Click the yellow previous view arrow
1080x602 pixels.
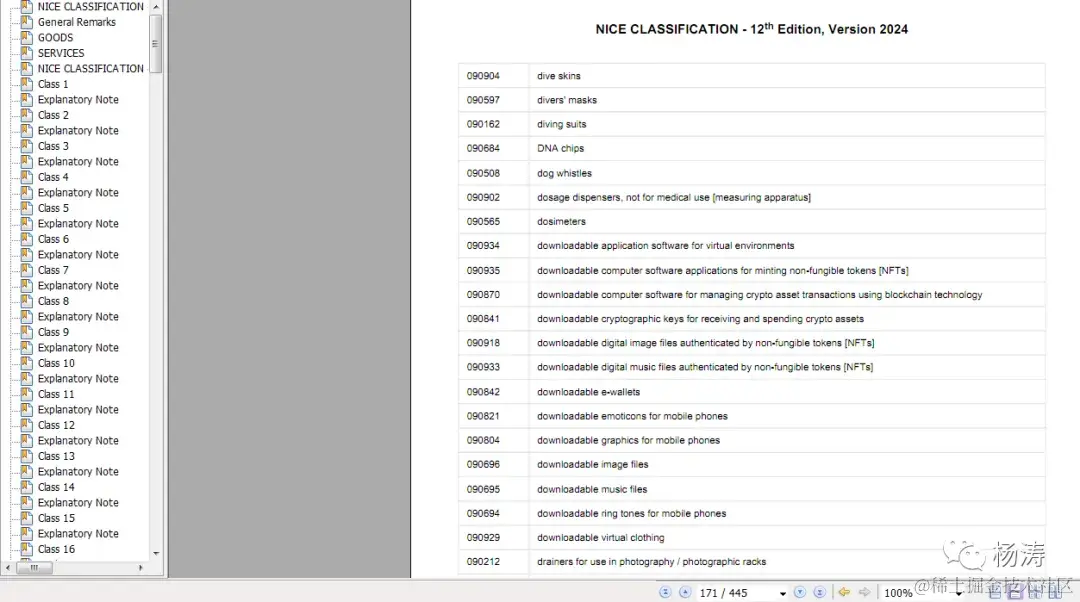pos(844,592)
